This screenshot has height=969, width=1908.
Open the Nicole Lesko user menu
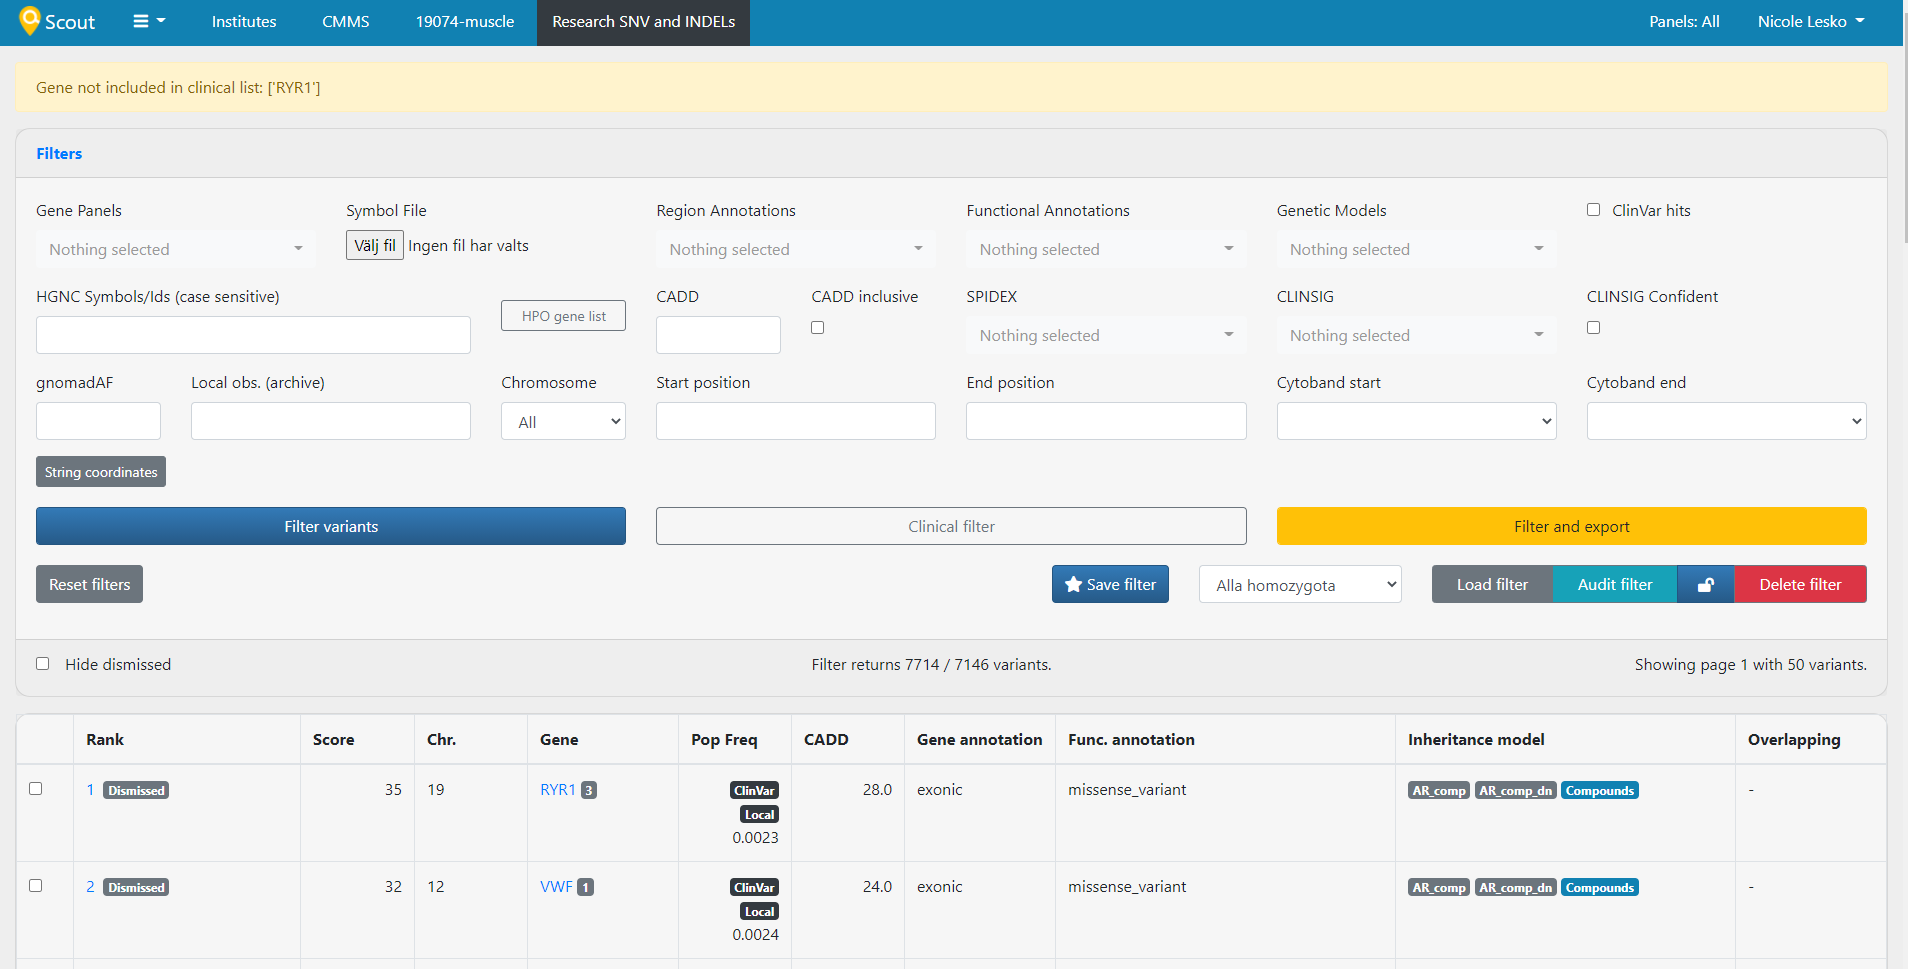pos(1811,21)
